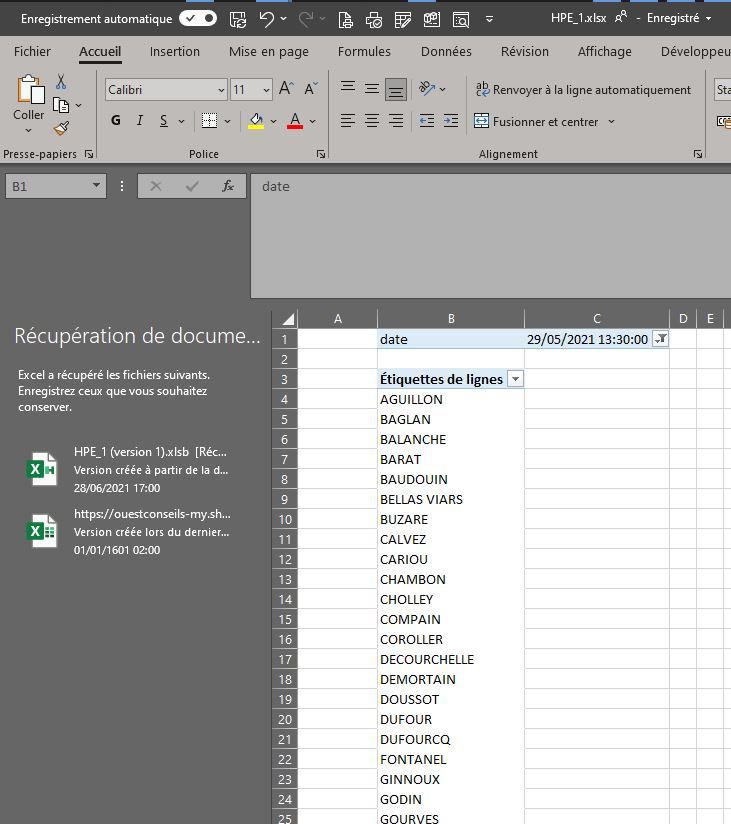The height and width of the screenshot is (824, 731).
Task: Align text to middle icon
Action: tap(372, 89)
